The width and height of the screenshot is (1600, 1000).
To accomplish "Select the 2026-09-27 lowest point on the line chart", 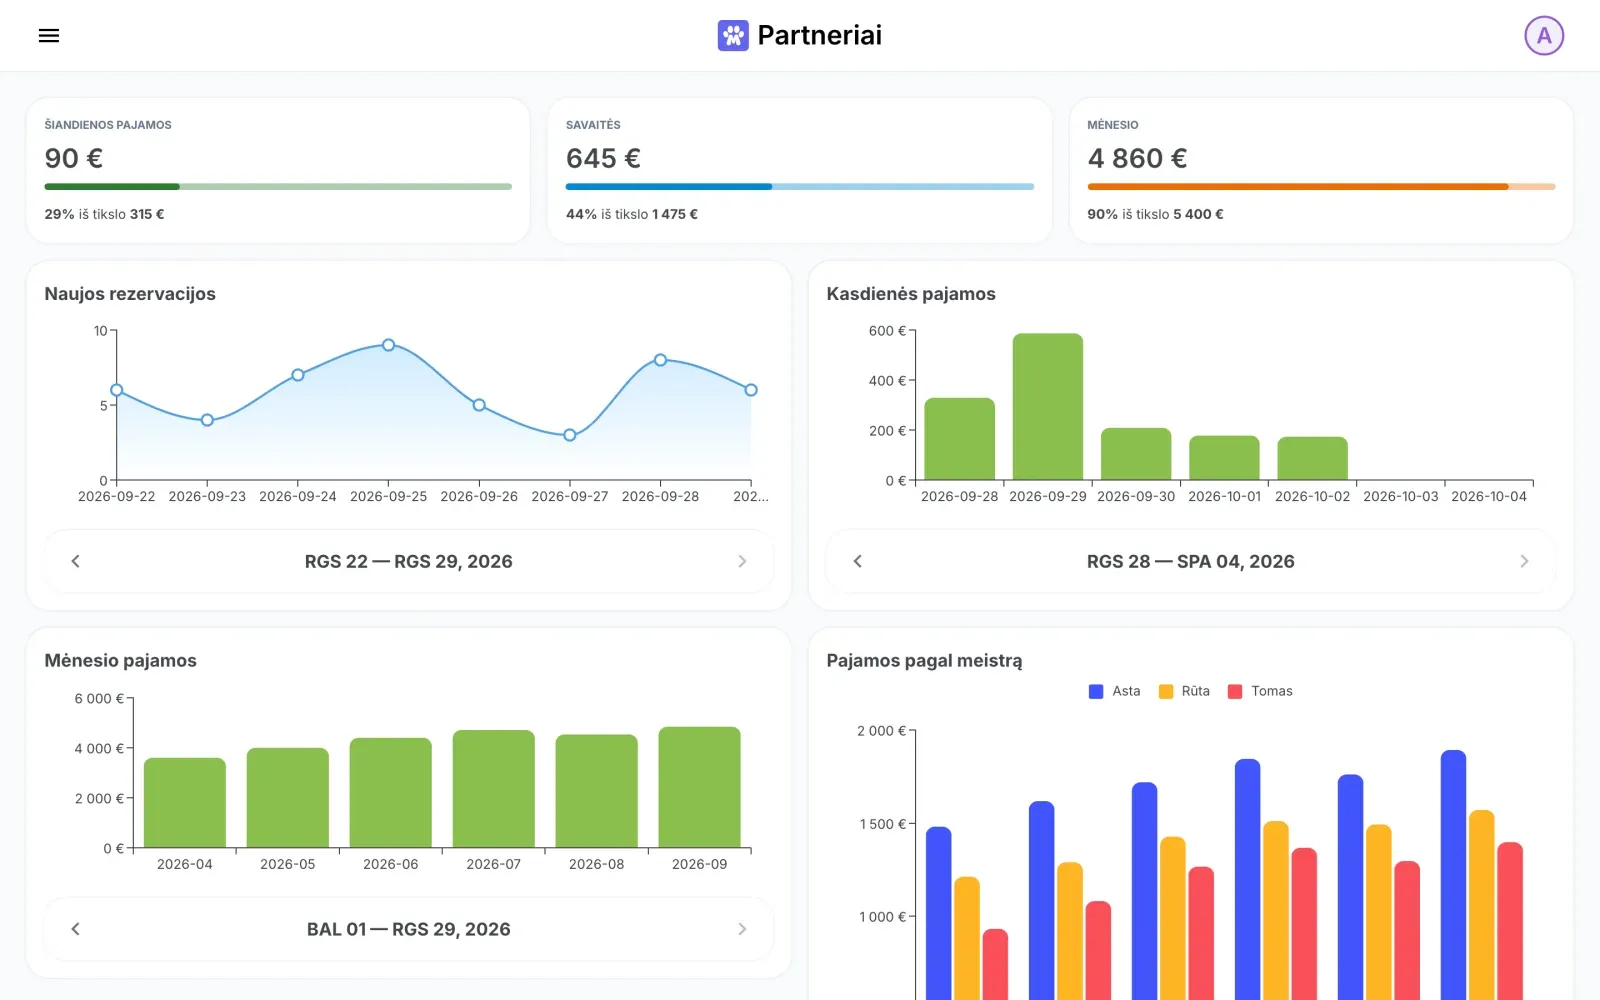I will point(570,435).
